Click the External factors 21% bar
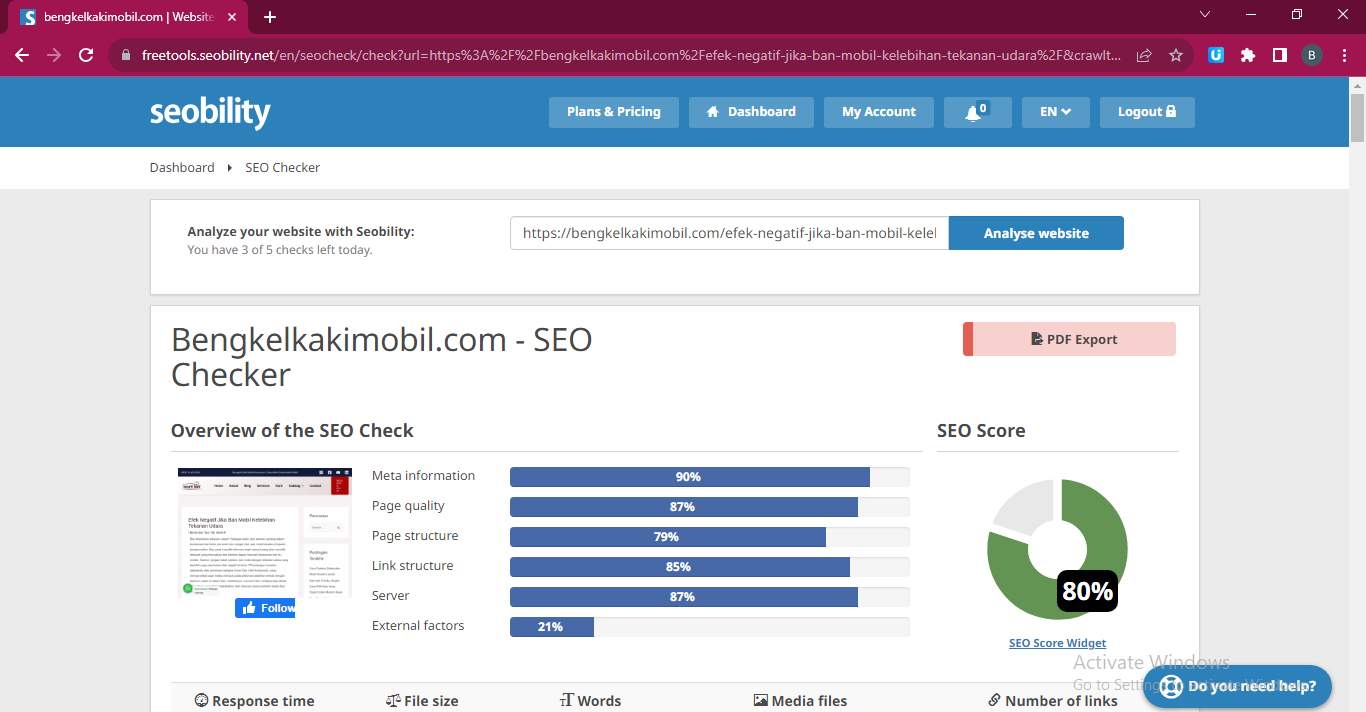This screenshot has height=712, width=1366. (709, 627)
